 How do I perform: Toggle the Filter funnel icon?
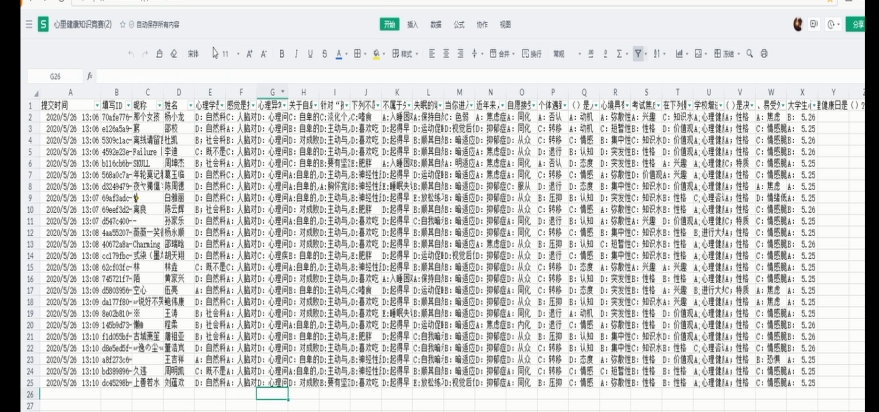pos(638,54)
